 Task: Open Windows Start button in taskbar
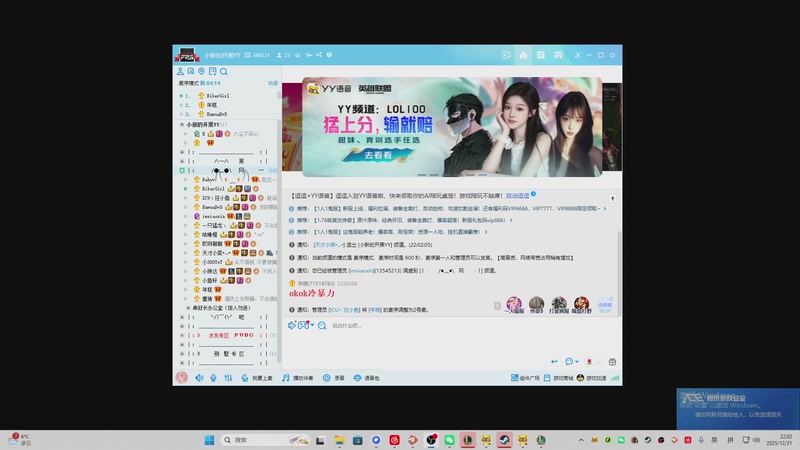click(209, 440)
